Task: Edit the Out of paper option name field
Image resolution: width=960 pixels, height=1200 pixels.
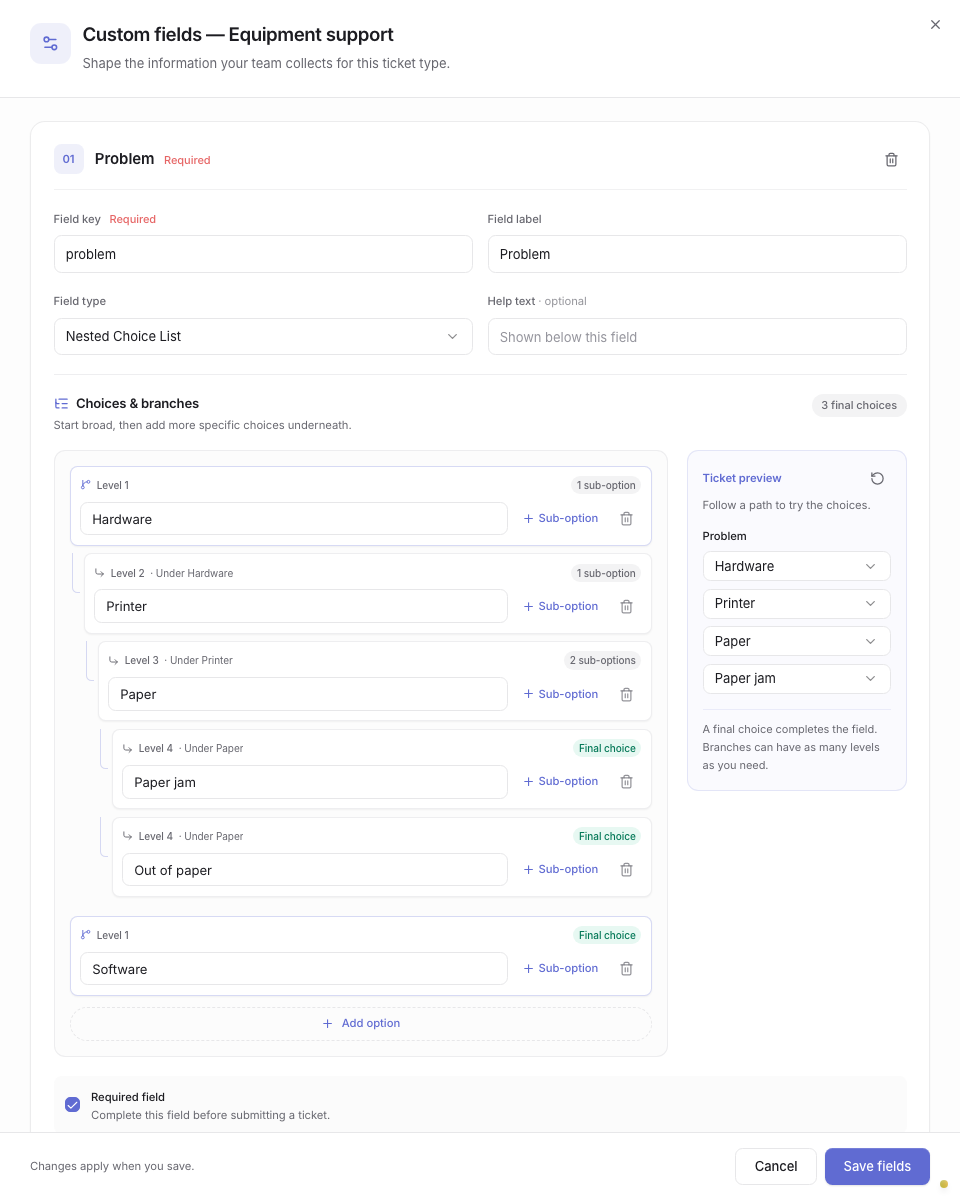Action: 315,870
